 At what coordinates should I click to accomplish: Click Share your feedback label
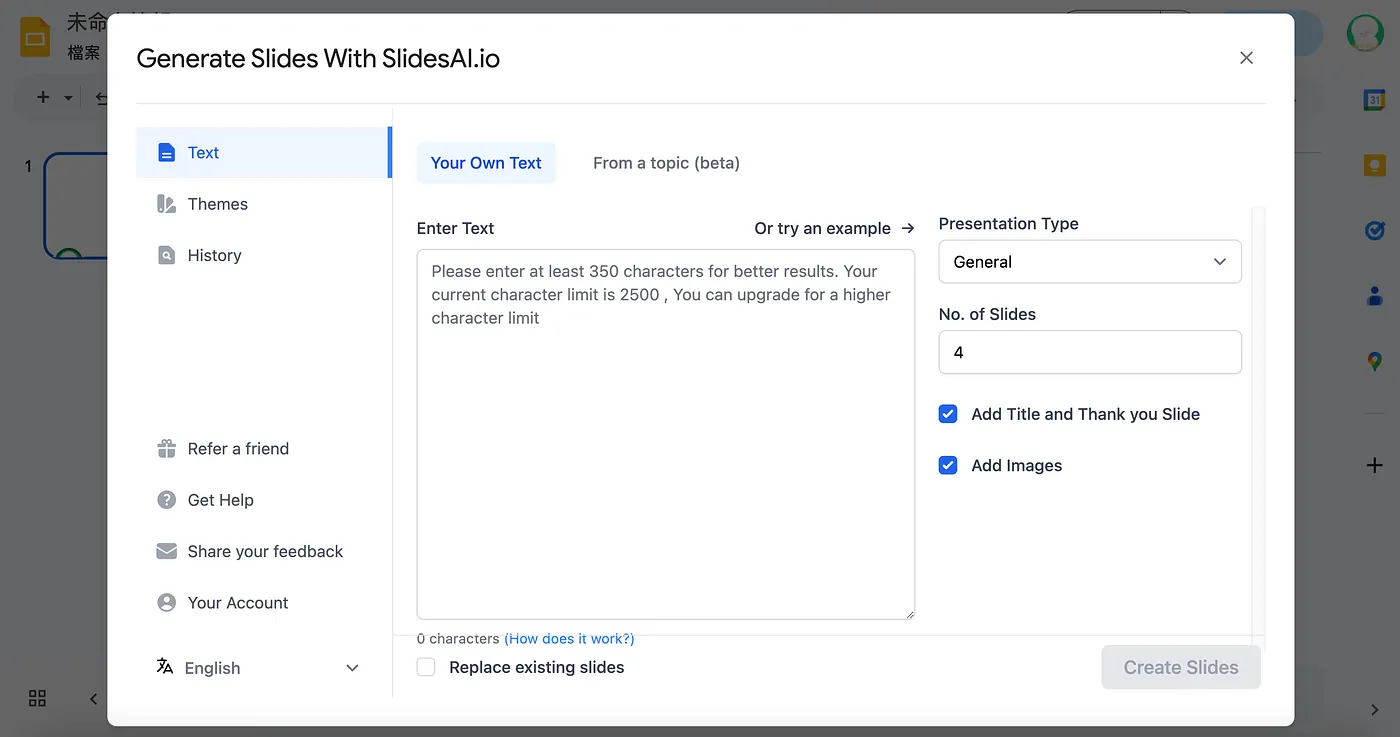click(x=265, y=551)
